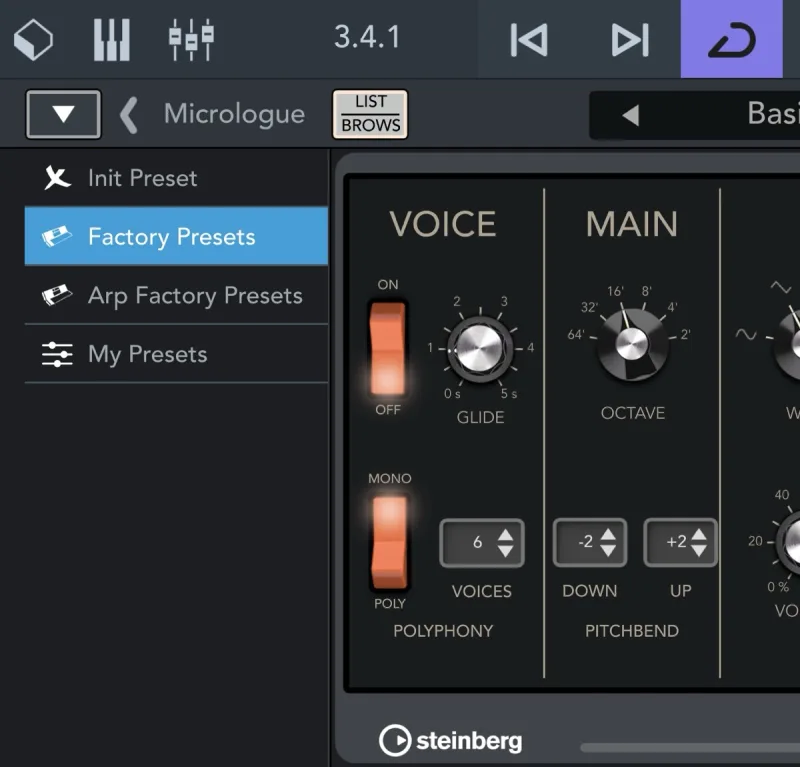This screenshot has height=767, width=800.
Task: Toggle the purple cycle loop button
Action: coord(732,39)
